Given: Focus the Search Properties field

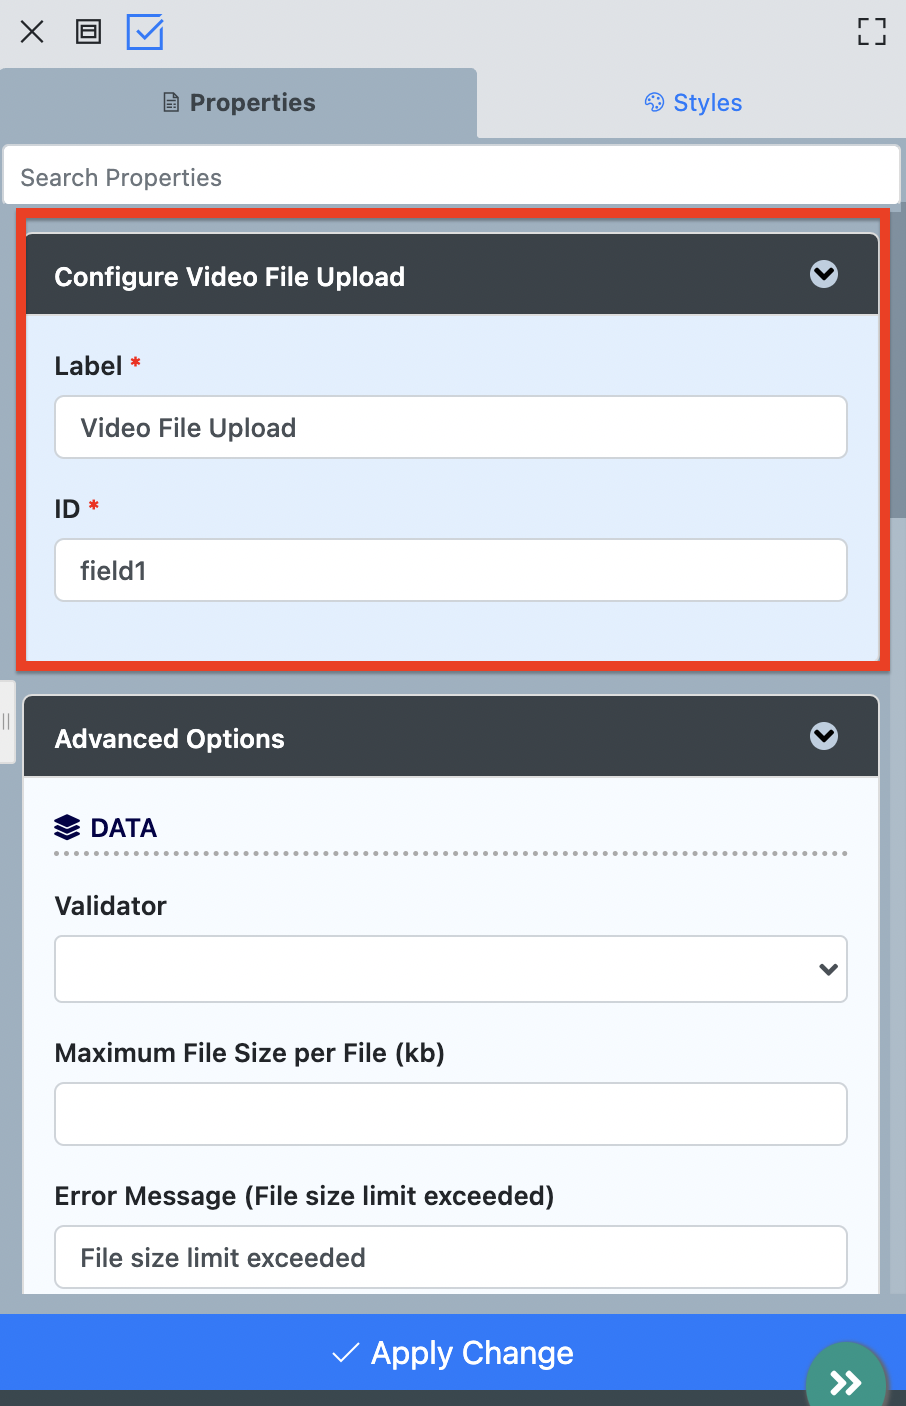Looking at the screenshot, I should coord(451,177).
